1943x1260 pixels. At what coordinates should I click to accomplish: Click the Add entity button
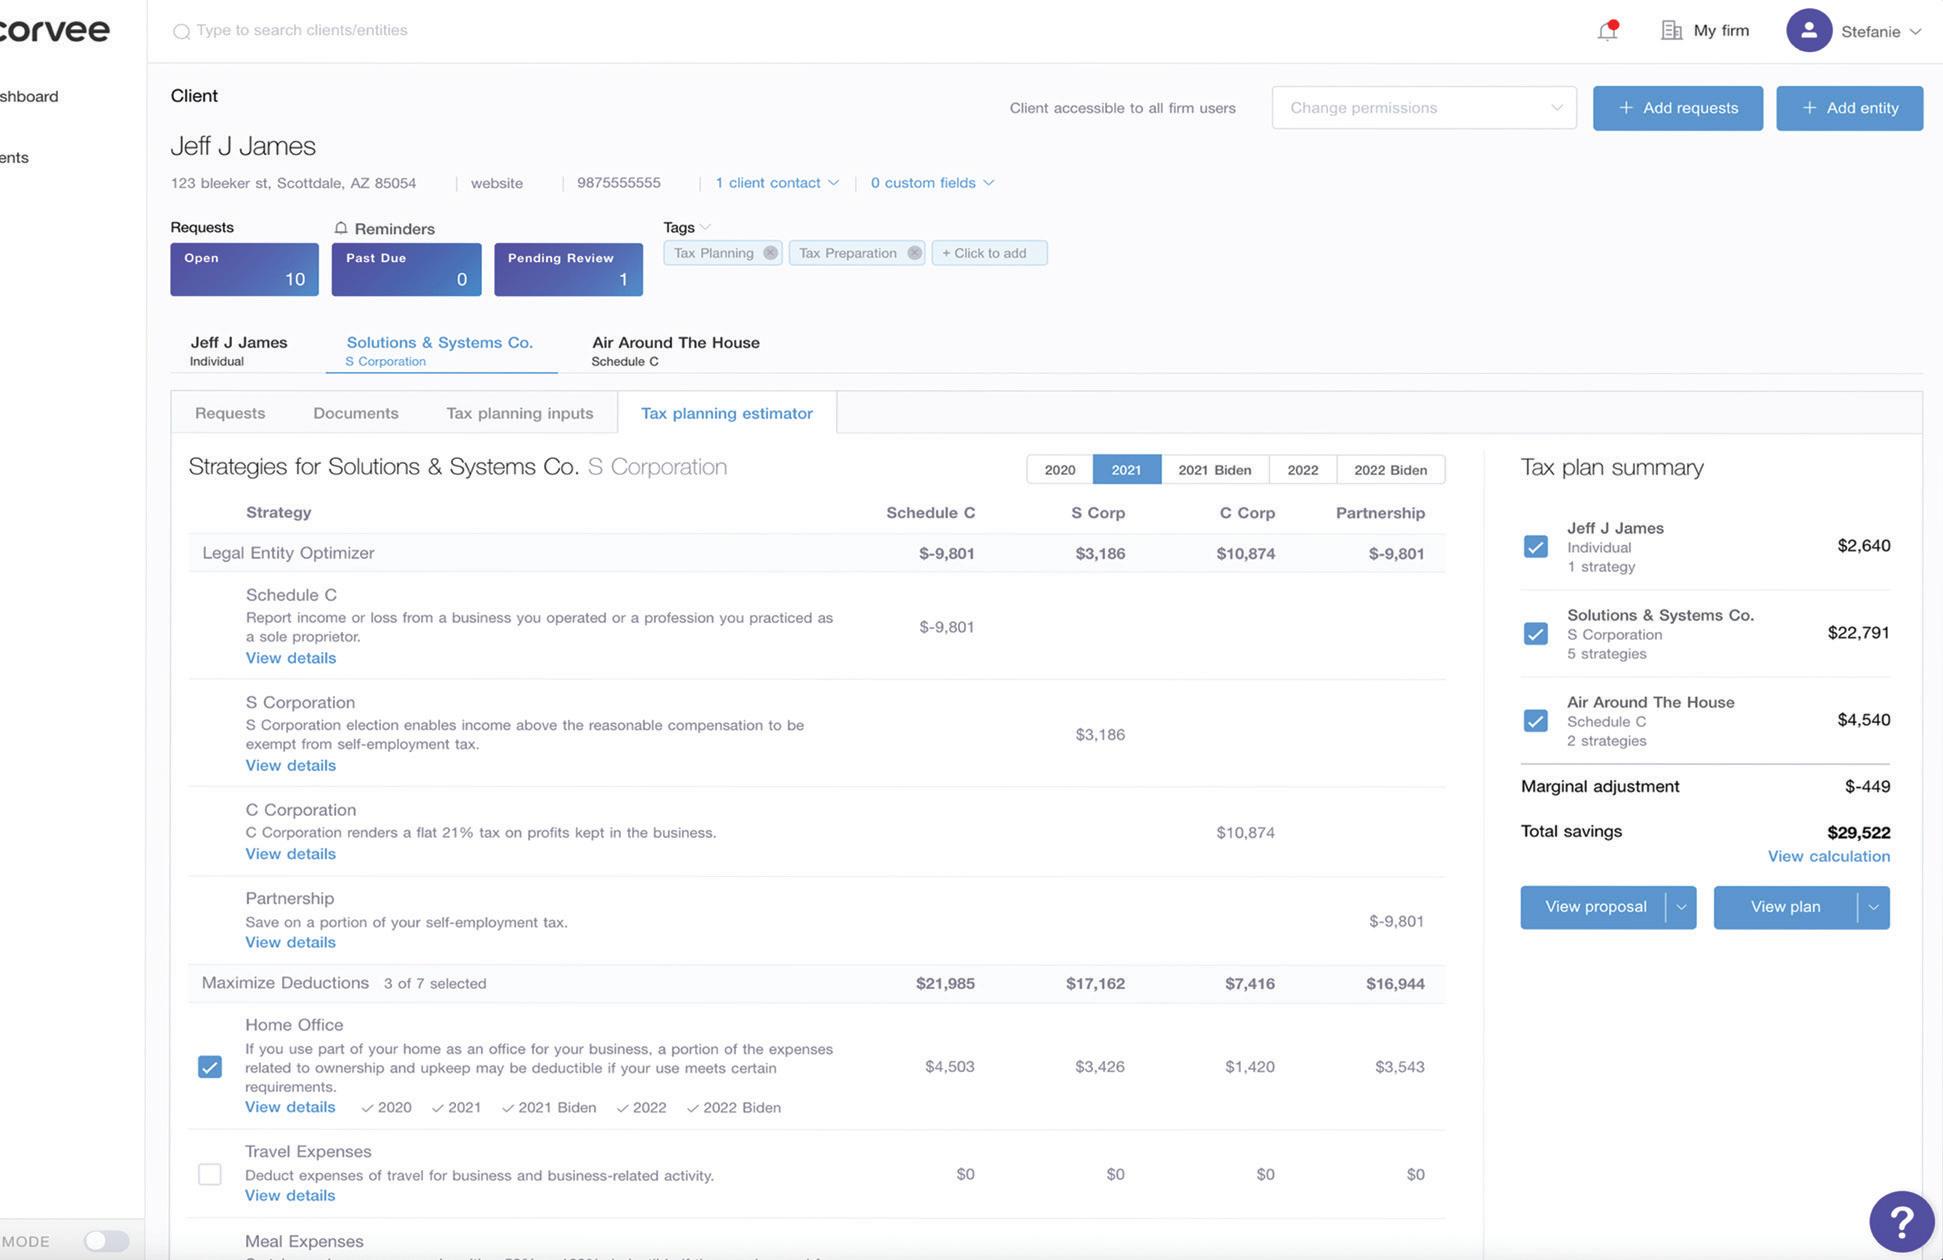[x=1849, y=108]
